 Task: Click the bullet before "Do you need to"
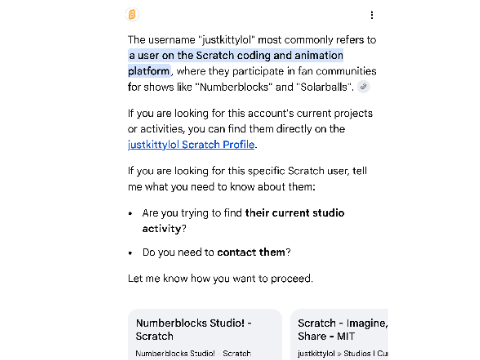pyautogui.click(x=131, y=253)
